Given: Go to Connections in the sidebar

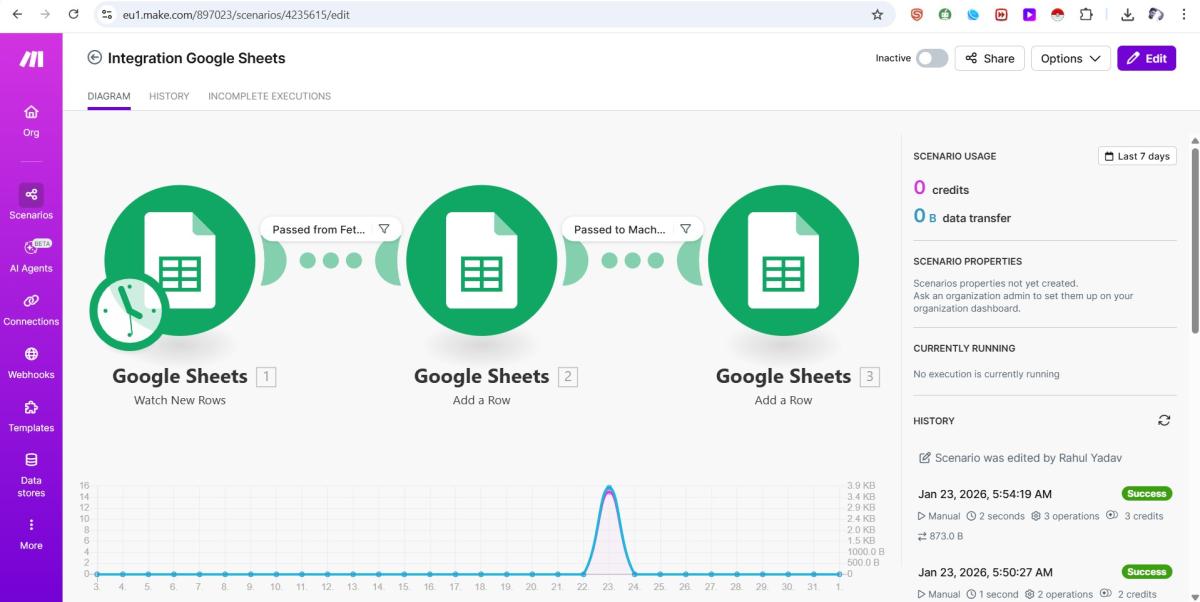Looking at the screenshot, I should (31, 309).
